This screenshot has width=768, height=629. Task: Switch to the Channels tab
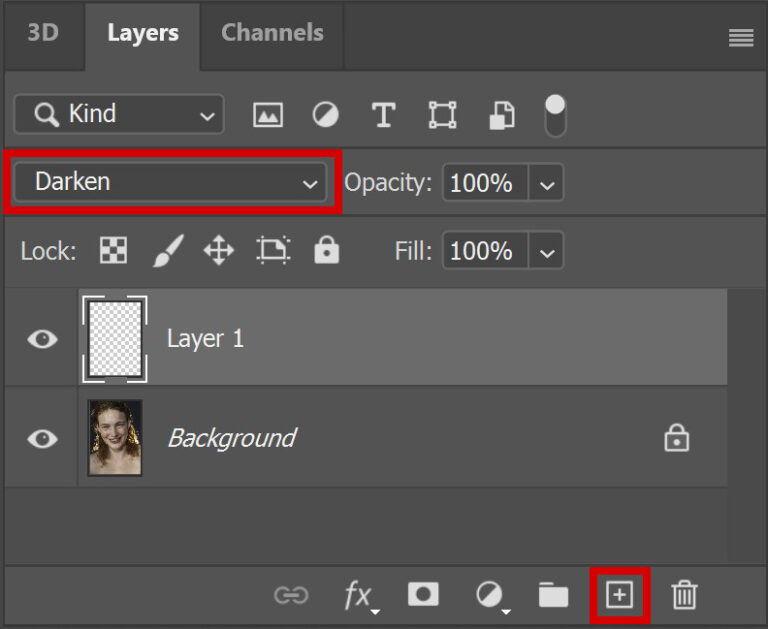point(272,33)
